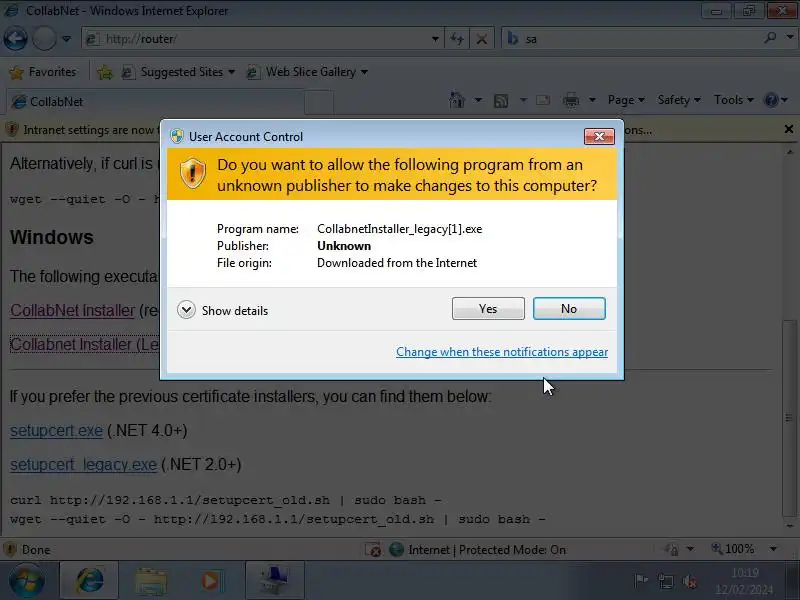The image size is (800, 600).
Task: Close the User Account Control dialog
Action: (x=599, y=136)
